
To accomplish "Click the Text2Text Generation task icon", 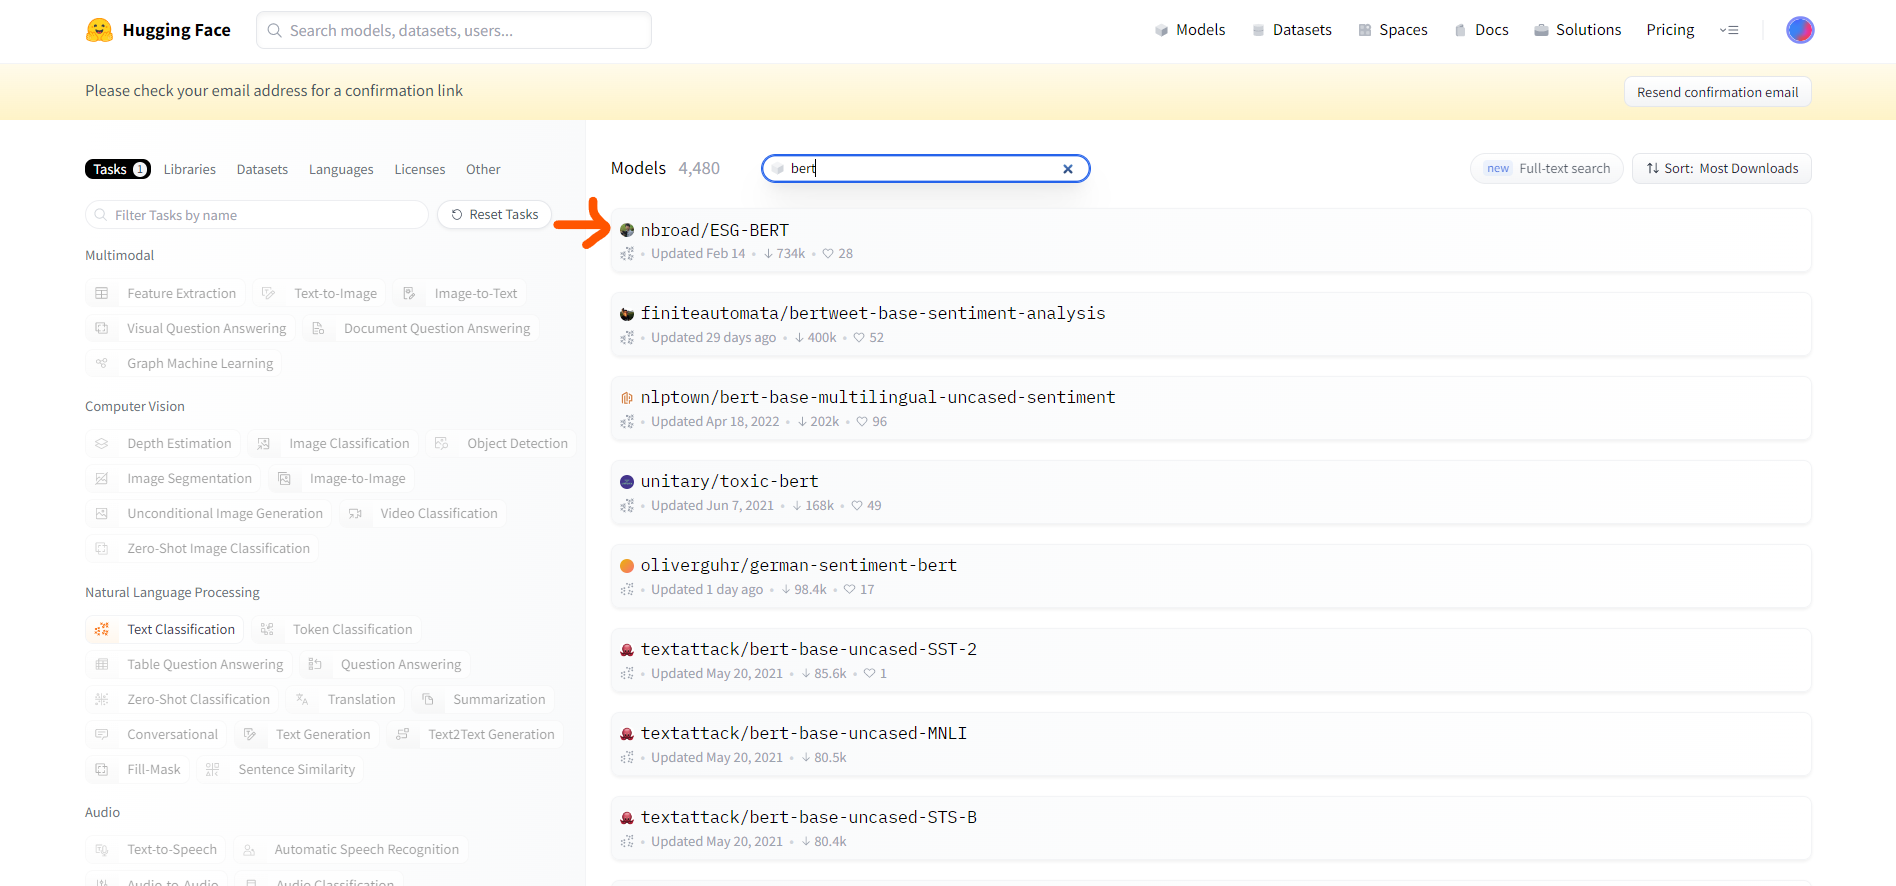I will click(403, 734).
